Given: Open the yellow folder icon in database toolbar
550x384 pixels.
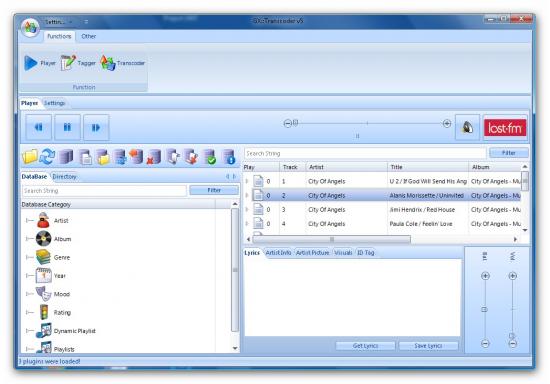Looking at the screenshot, I should (x=30, y=156).
